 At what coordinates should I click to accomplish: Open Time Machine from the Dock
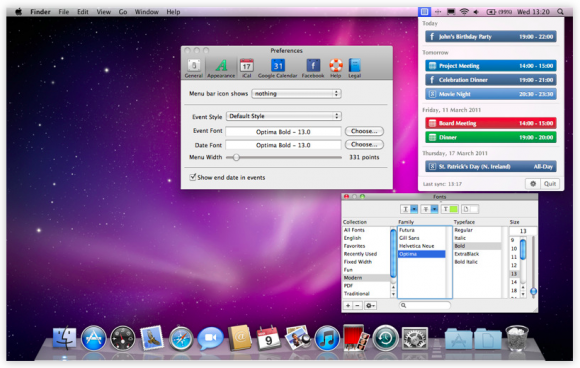385,338
